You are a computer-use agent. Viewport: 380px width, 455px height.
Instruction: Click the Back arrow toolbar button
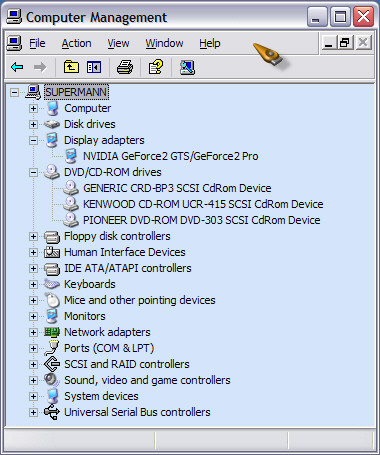[x=17, y=67]
